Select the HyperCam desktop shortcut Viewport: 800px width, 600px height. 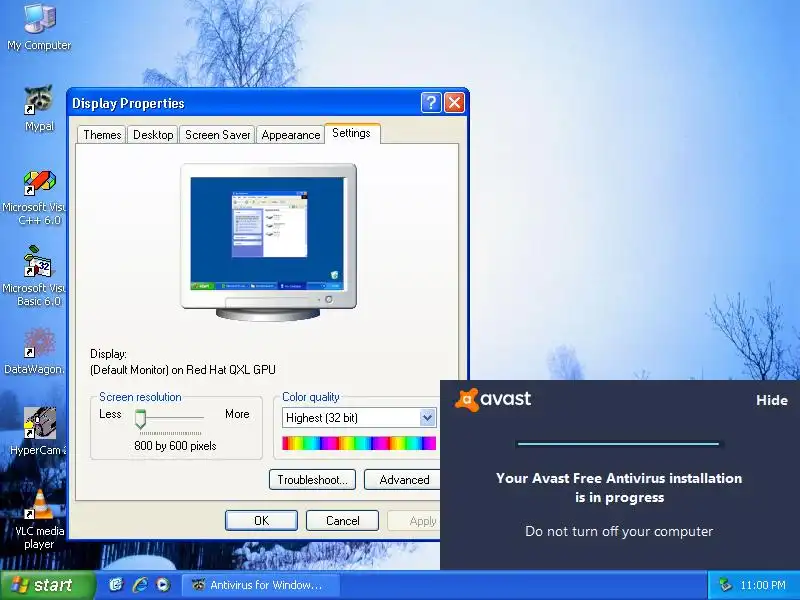38,431
